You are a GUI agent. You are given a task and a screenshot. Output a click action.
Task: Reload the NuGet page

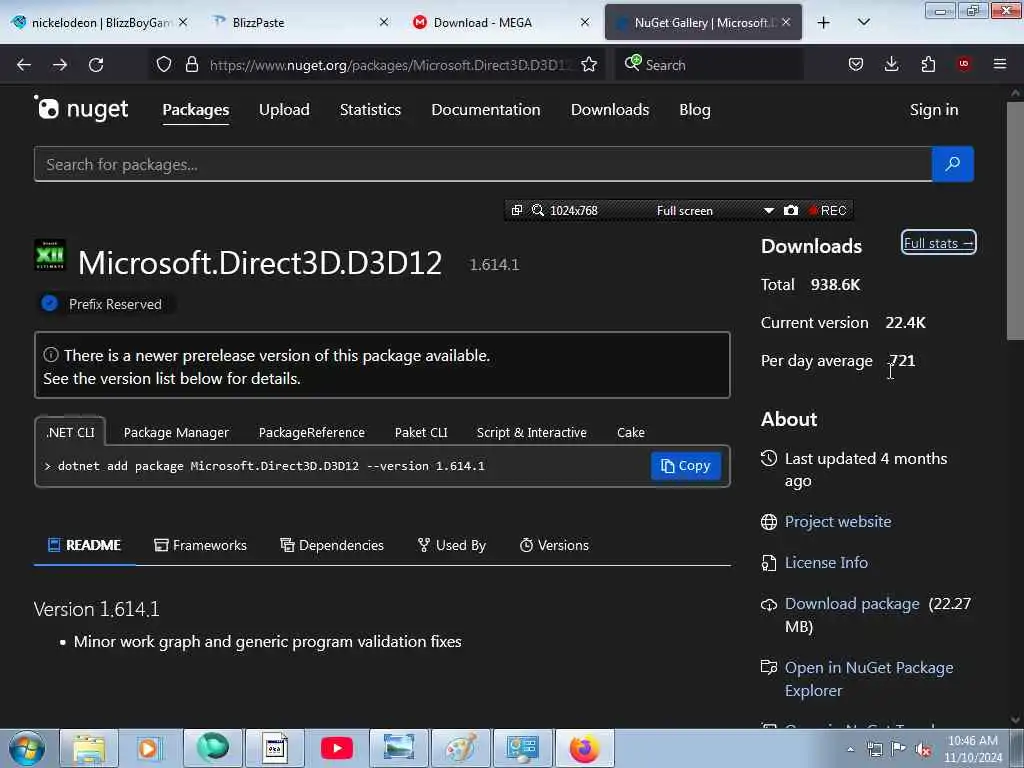coord(96,65)
